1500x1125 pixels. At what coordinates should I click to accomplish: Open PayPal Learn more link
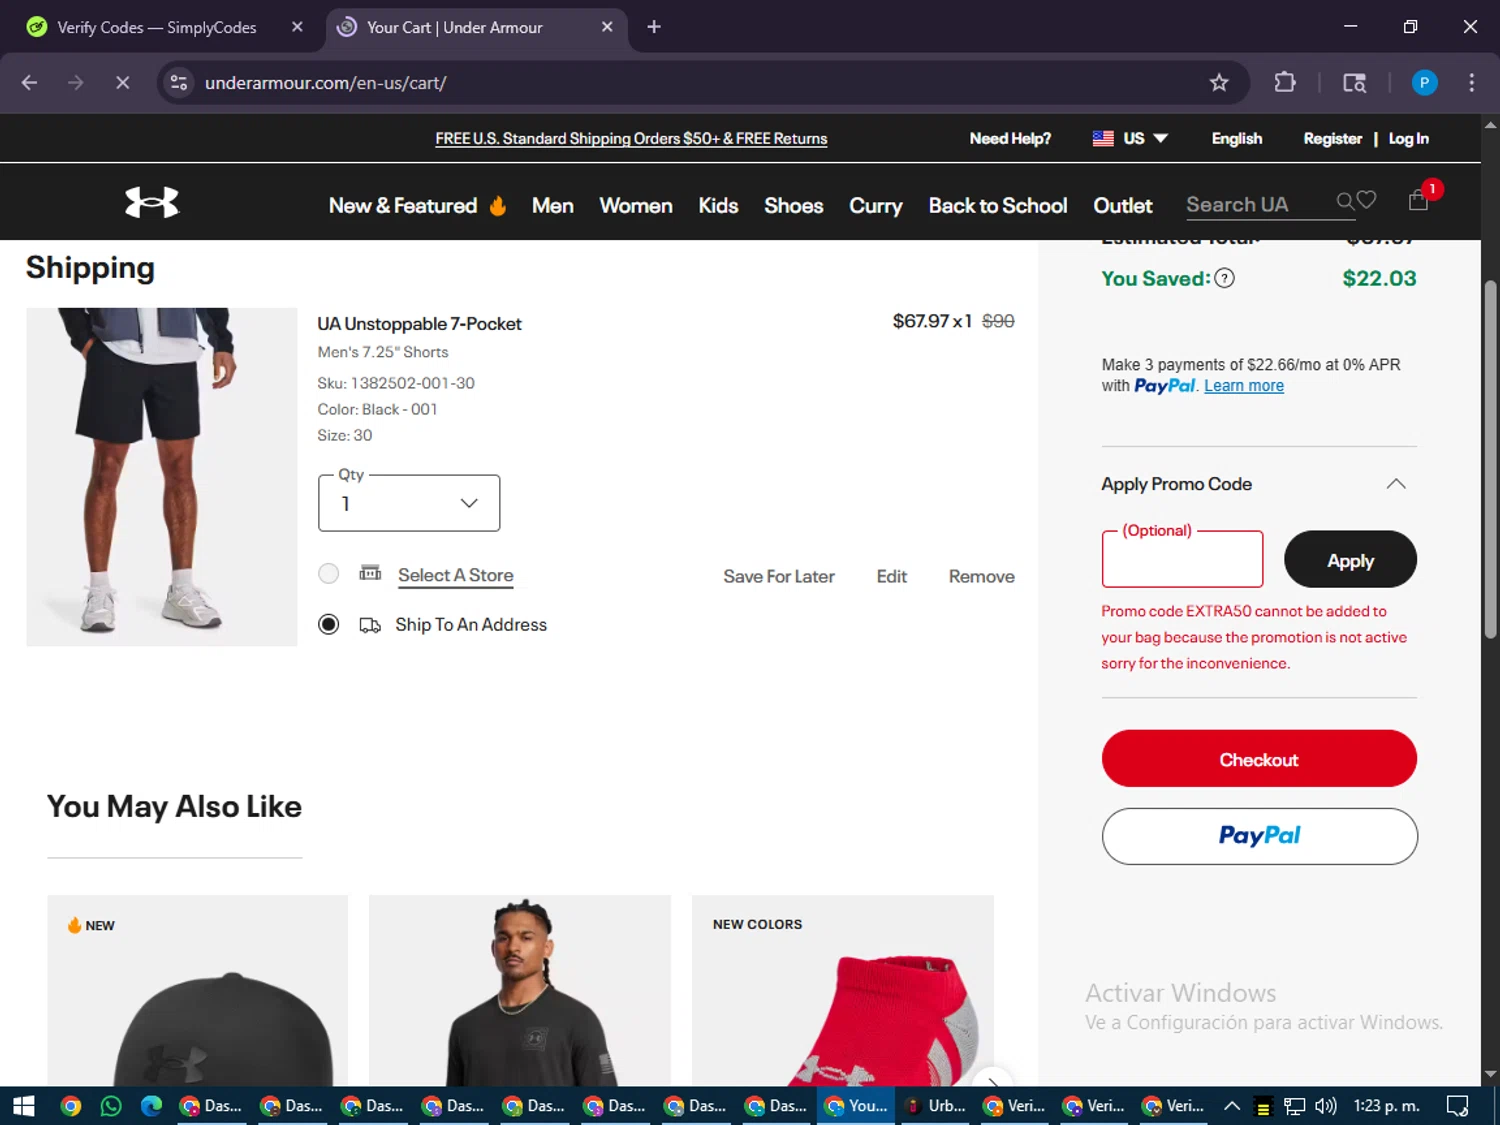tap(1244, 386)
